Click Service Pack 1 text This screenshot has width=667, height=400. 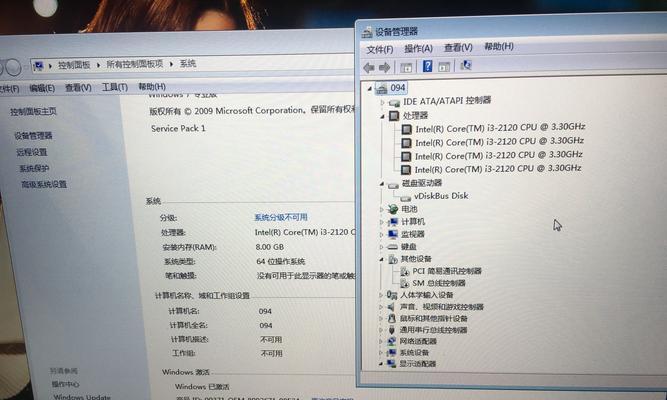(178, 128)
